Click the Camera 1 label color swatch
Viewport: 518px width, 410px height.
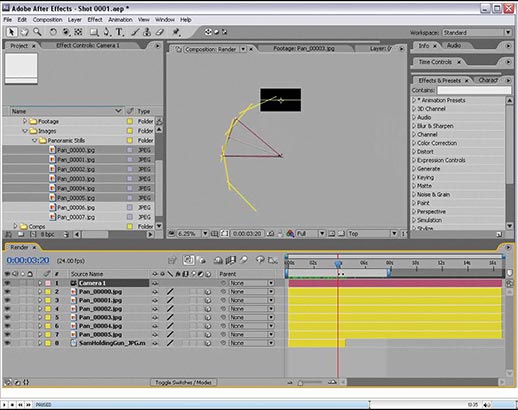(48, 283)
